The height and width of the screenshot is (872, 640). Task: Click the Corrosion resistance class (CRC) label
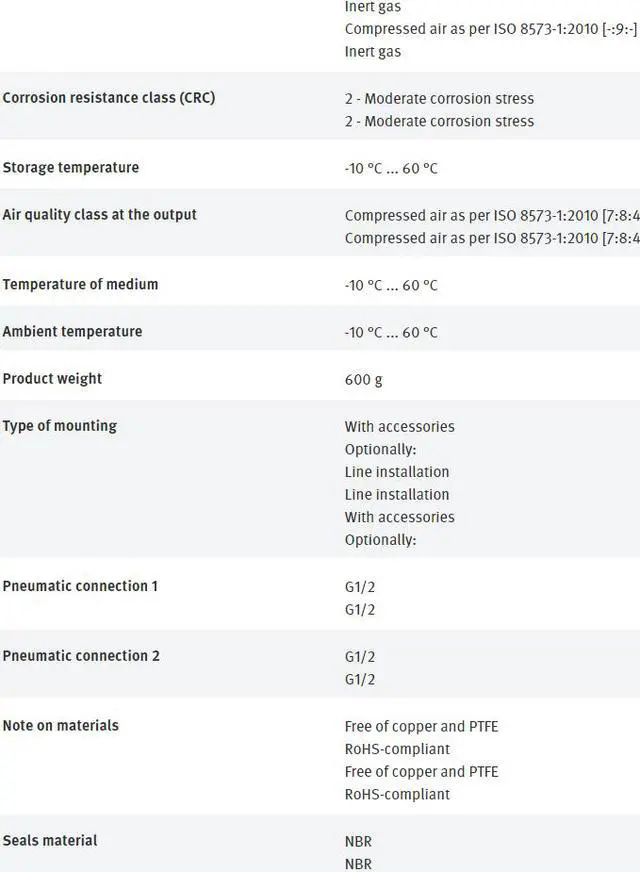click(x=108, y=98)
